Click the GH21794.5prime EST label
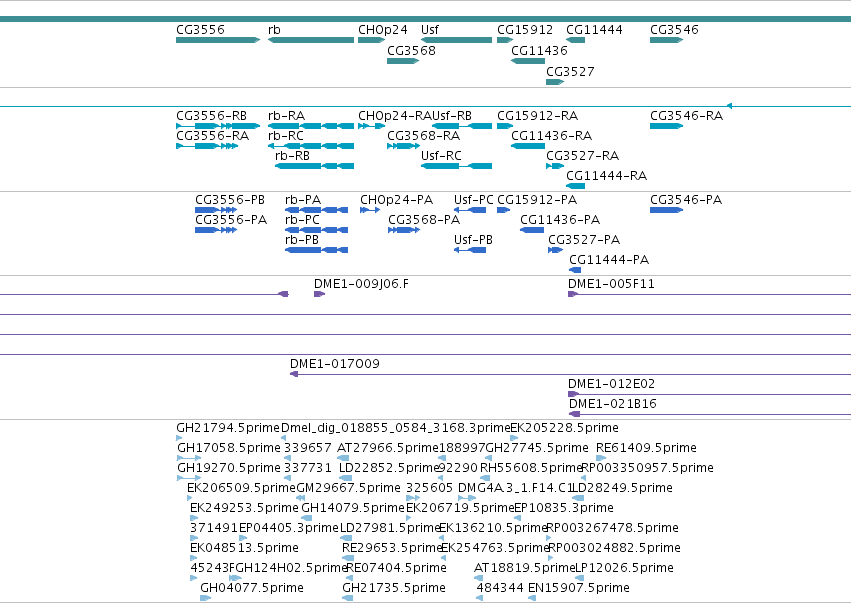Viewport: 851px width, 603px height. click(x=228, y=428)
